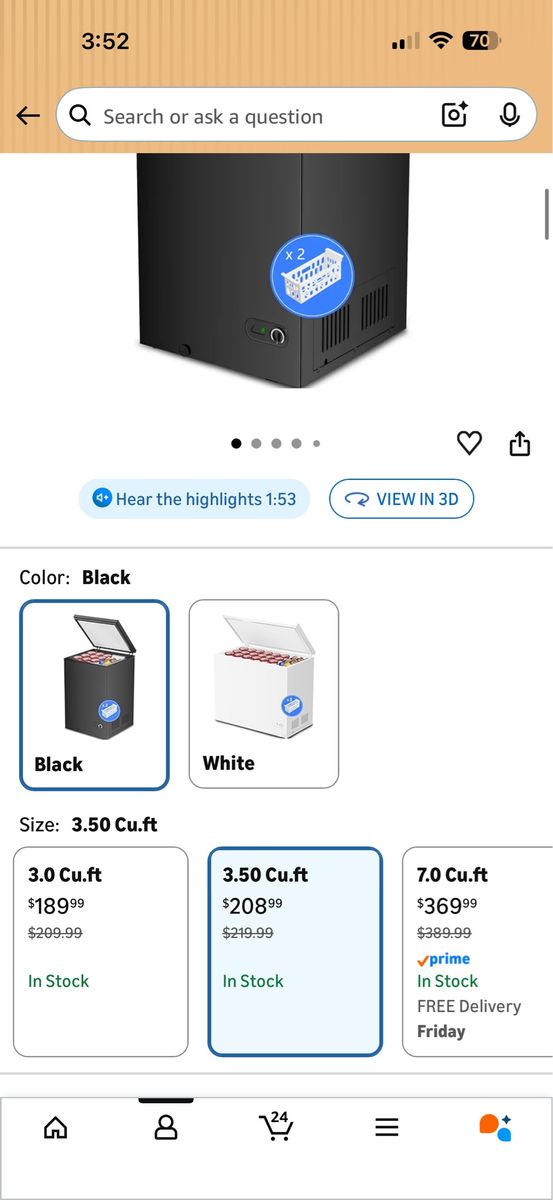553x1200 pixels.
Task: Tap the VIEW IN 3D button
Action: pos(401,499)
